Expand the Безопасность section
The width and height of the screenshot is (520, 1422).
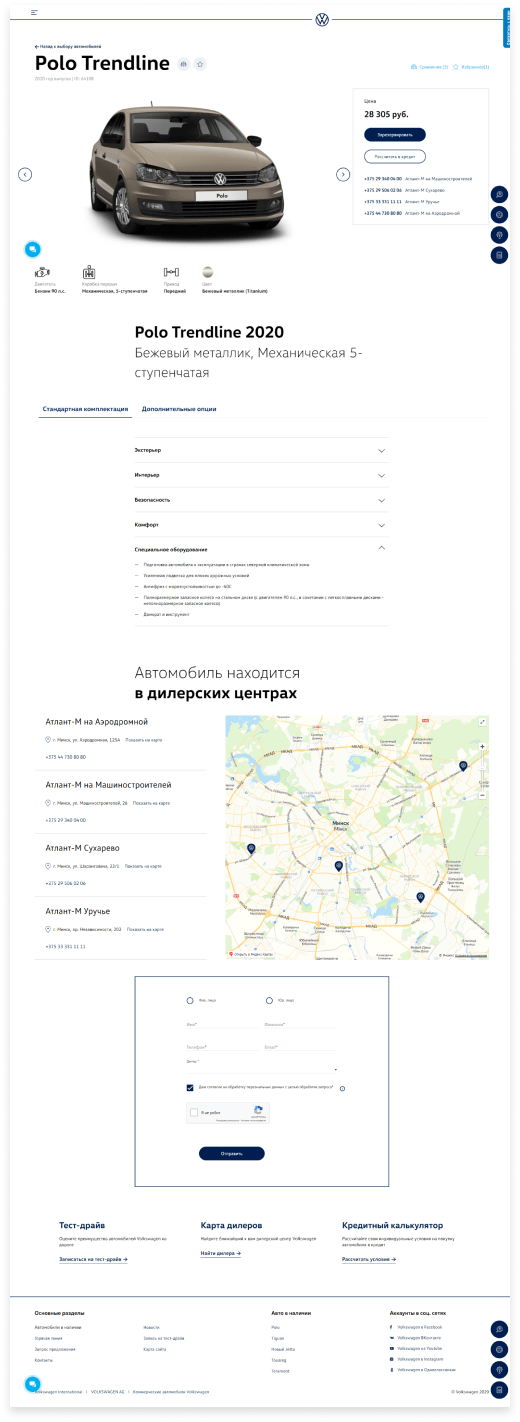click(261, 500)
